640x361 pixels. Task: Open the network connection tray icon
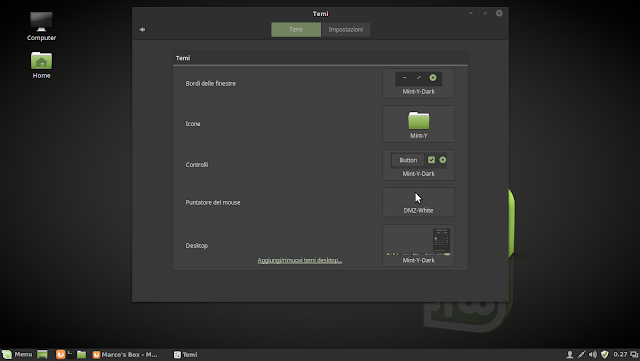581,354
